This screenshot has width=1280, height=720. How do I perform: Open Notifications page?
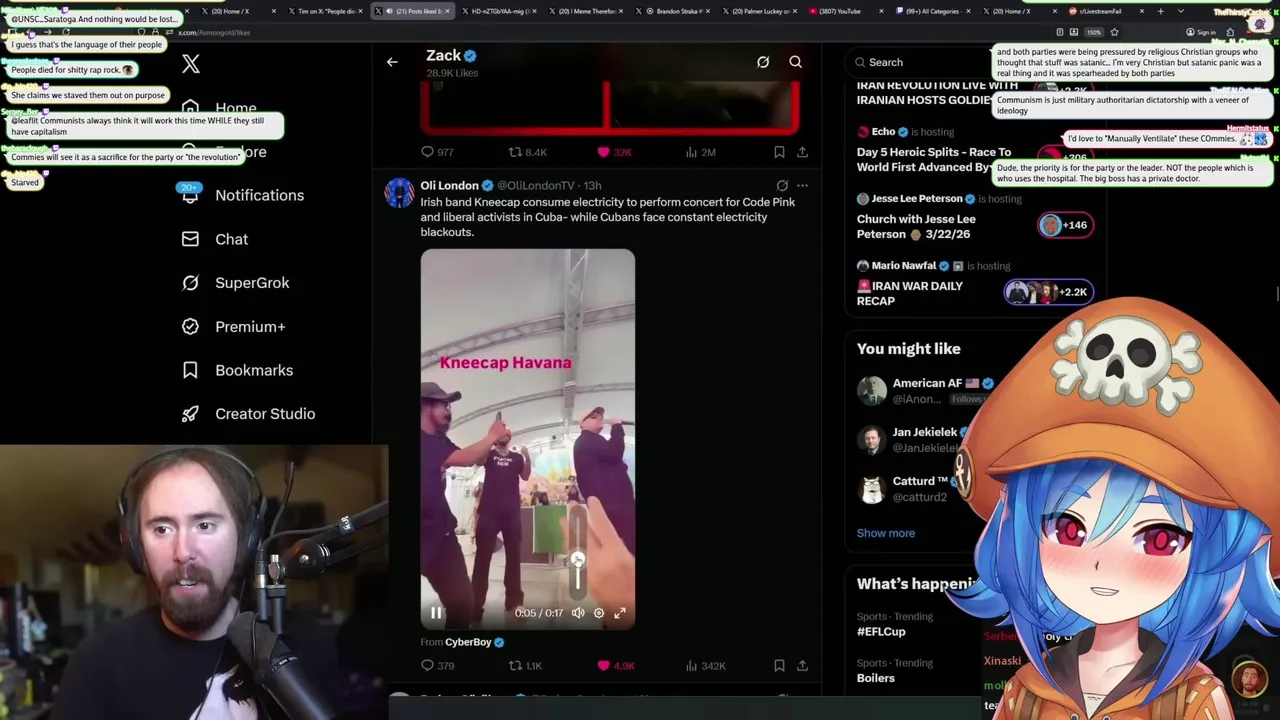click(x=259, y=195)
